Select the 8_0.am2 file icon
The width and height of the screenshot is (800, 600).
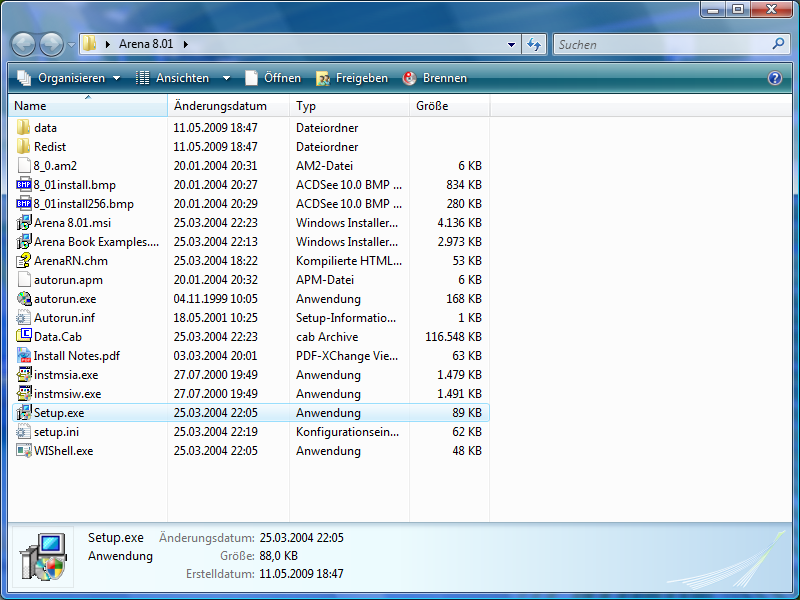click(24, 165)
